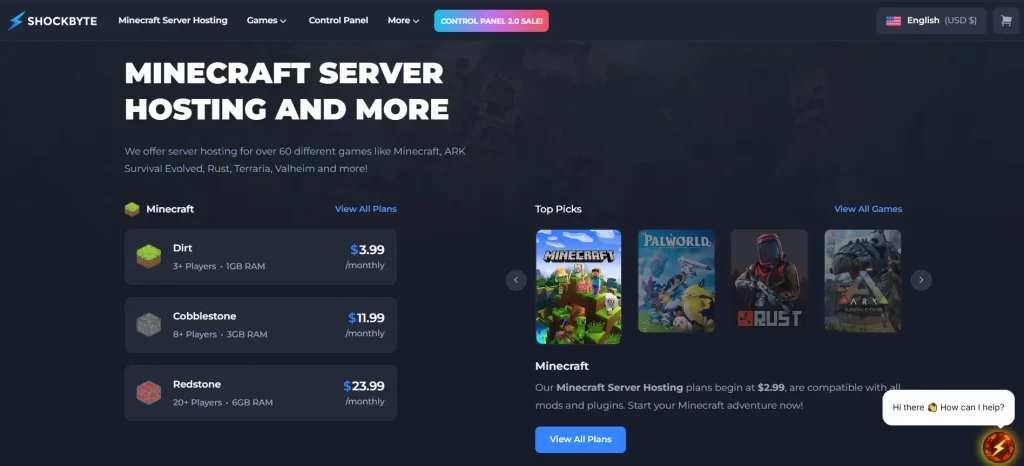Show previous Top Picks with left arrow
This screenshot has height=466, width=1024.
tap(516, 280)
